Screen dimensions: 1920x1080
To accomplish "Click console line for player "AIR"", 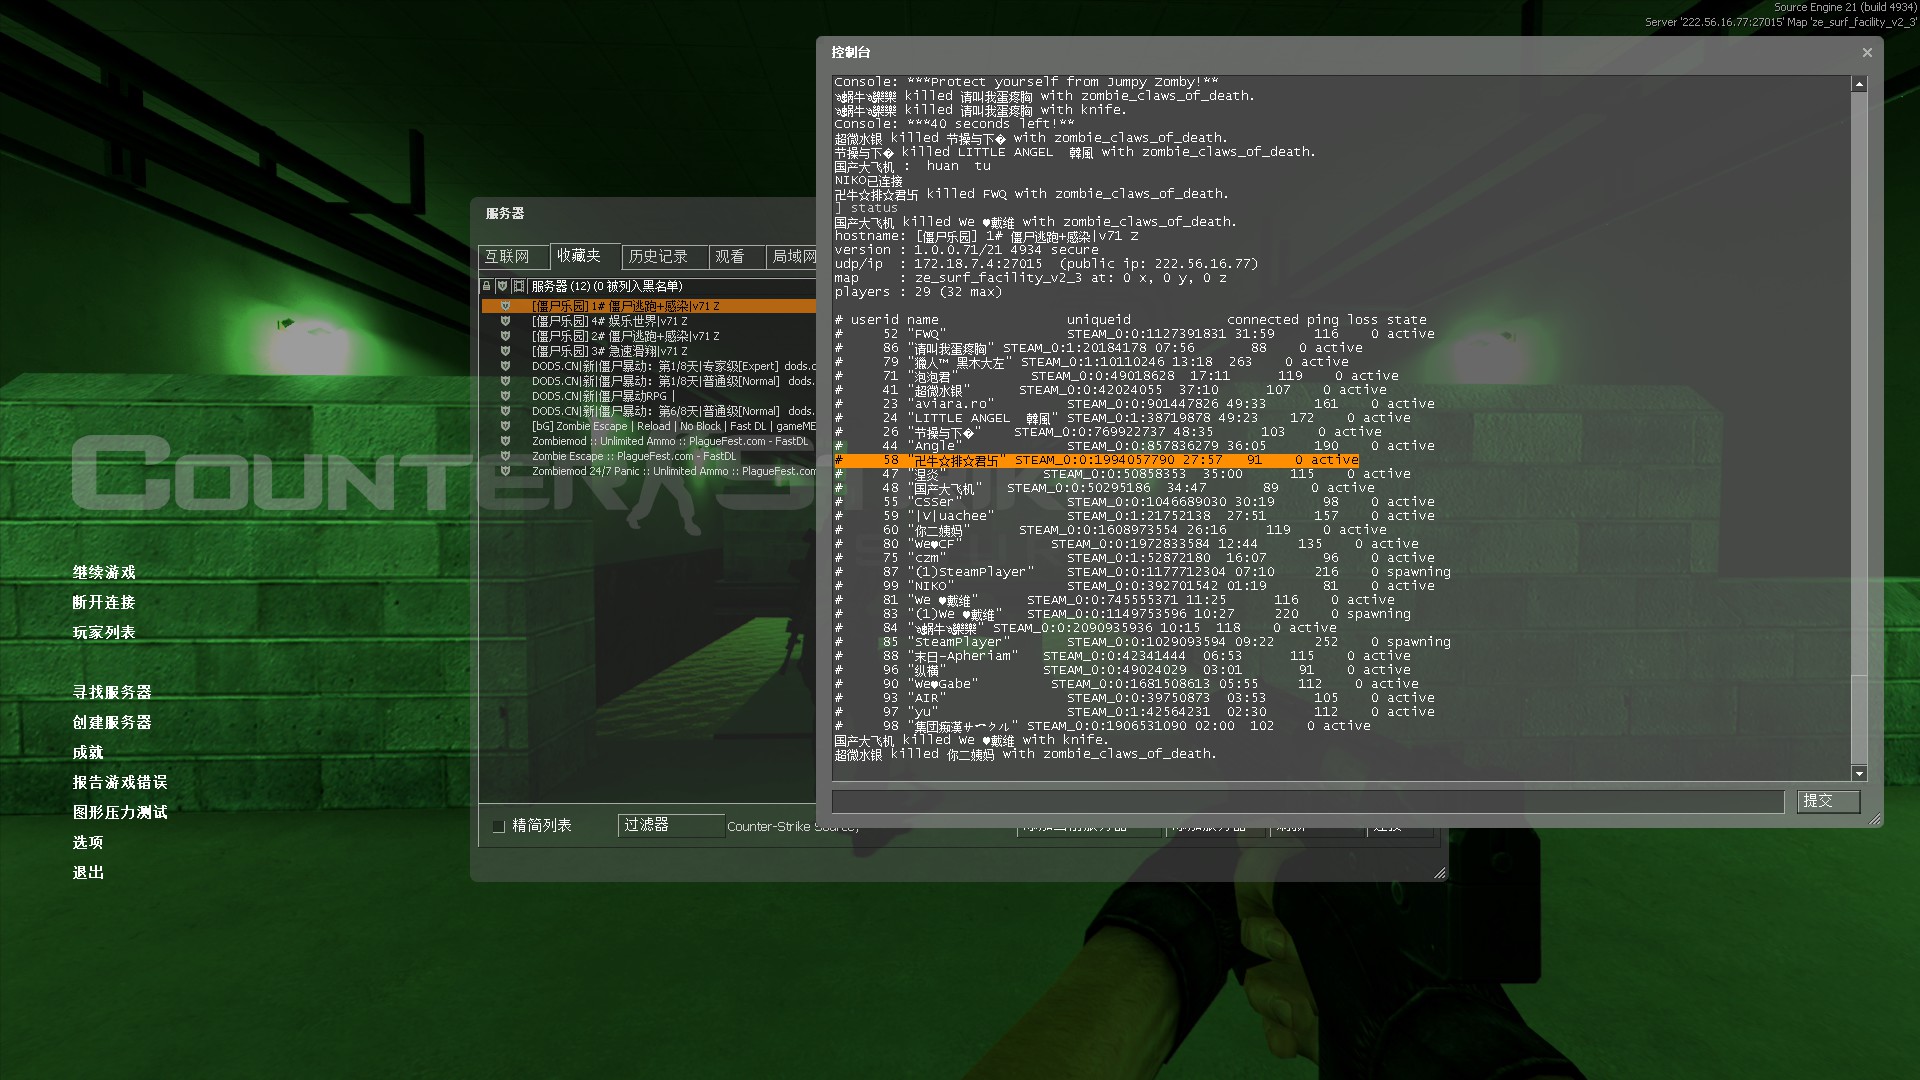I will pyautogui.click(x=1135, y=698).
